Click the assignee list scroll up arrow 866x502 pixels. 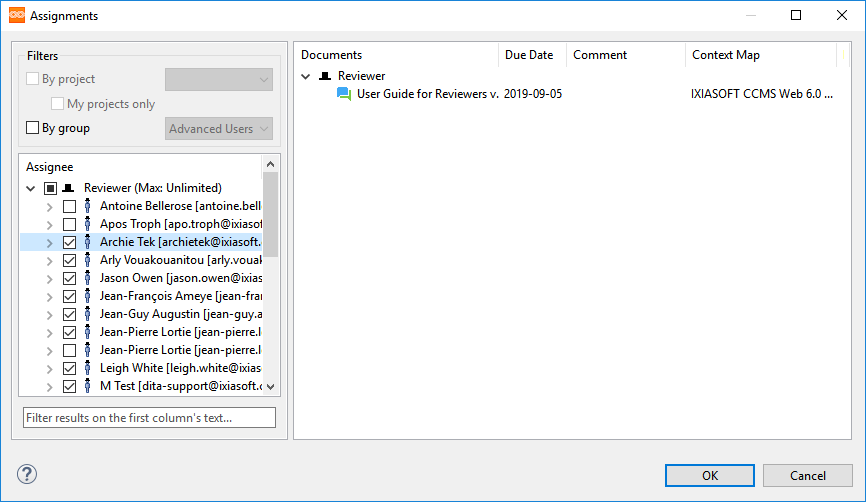point(270,164)
